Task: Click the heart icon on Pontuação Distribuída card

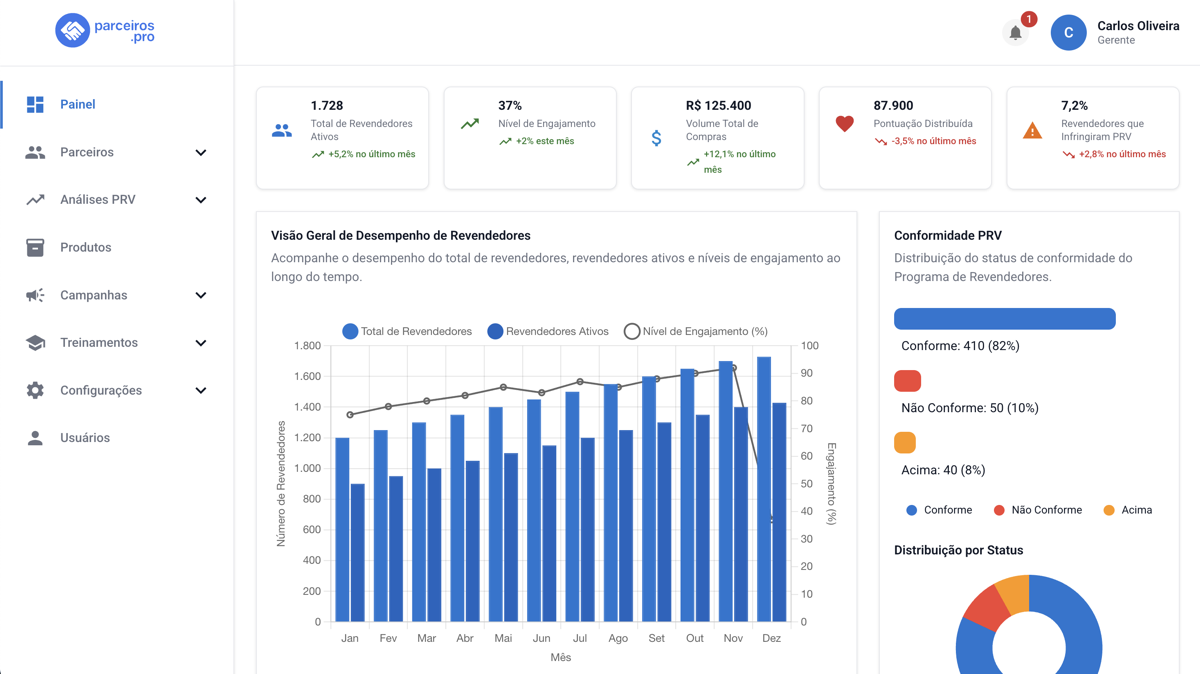Action: pos(845,124)
